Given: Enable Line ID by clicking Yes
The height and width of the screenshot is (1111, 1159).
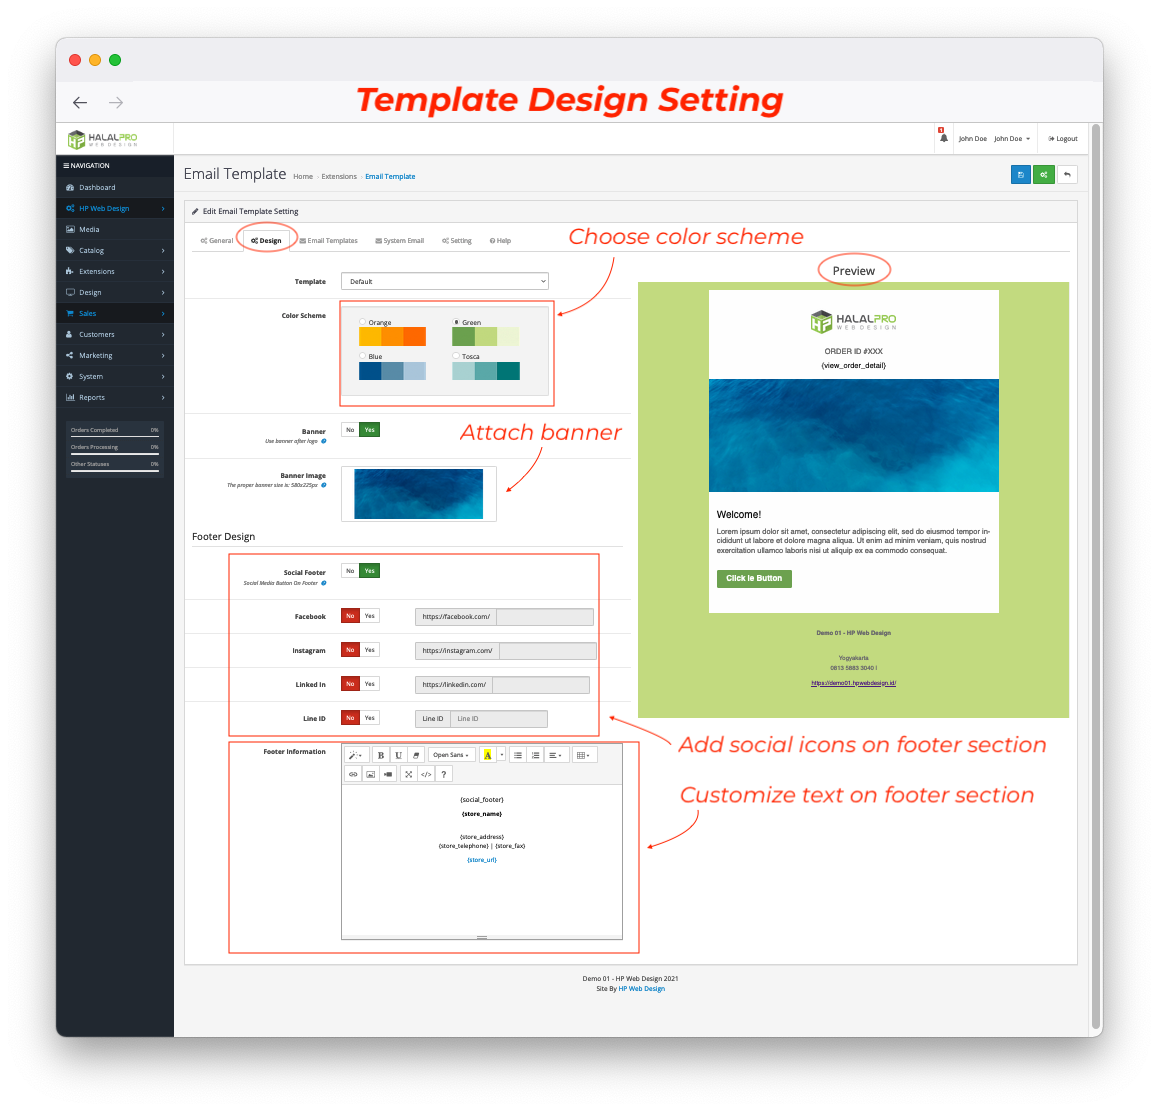Looking at the screenshot, I should click(370, 718).
